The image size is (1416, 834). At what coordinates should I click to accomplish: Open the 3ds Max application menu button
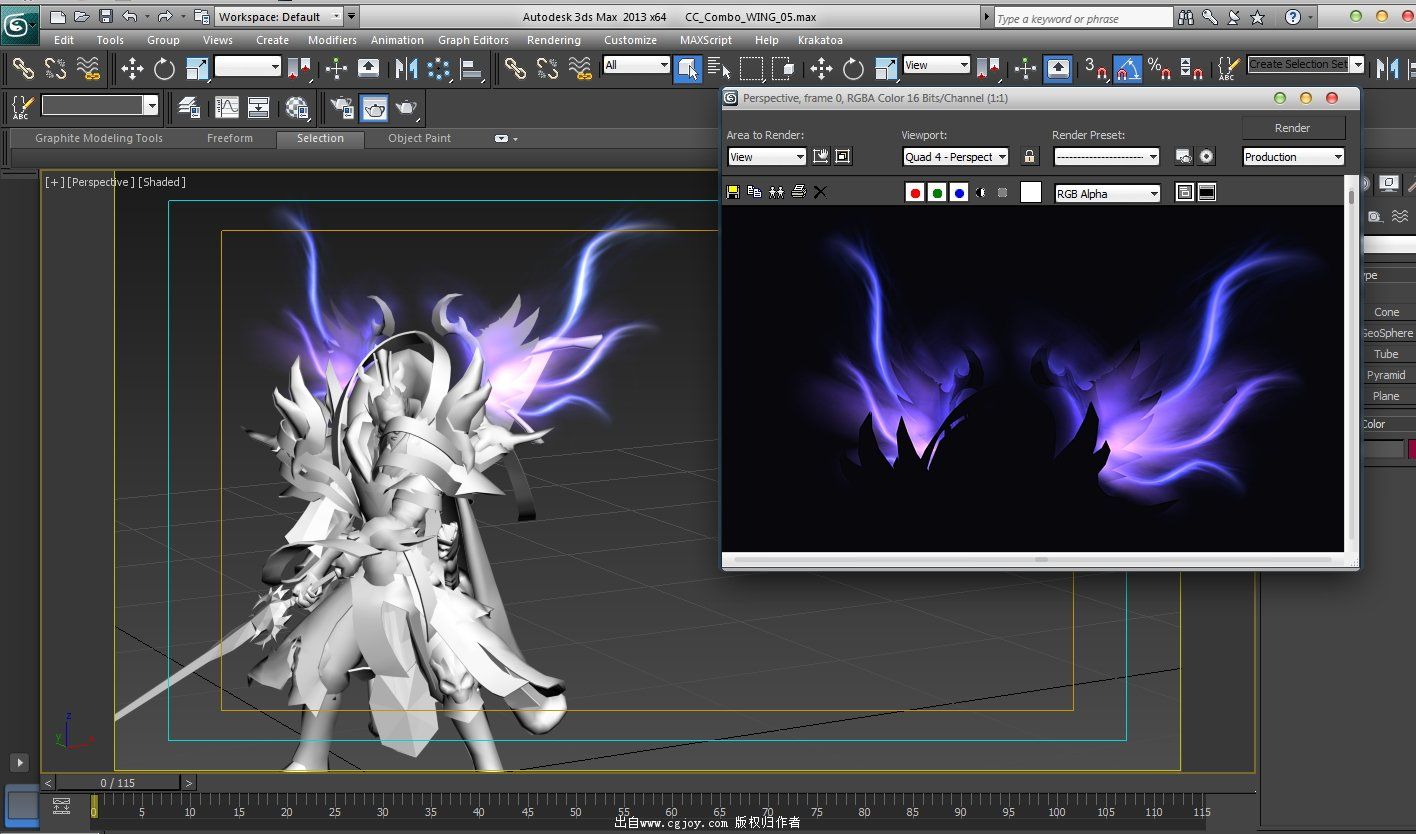(x=20, y=24)
